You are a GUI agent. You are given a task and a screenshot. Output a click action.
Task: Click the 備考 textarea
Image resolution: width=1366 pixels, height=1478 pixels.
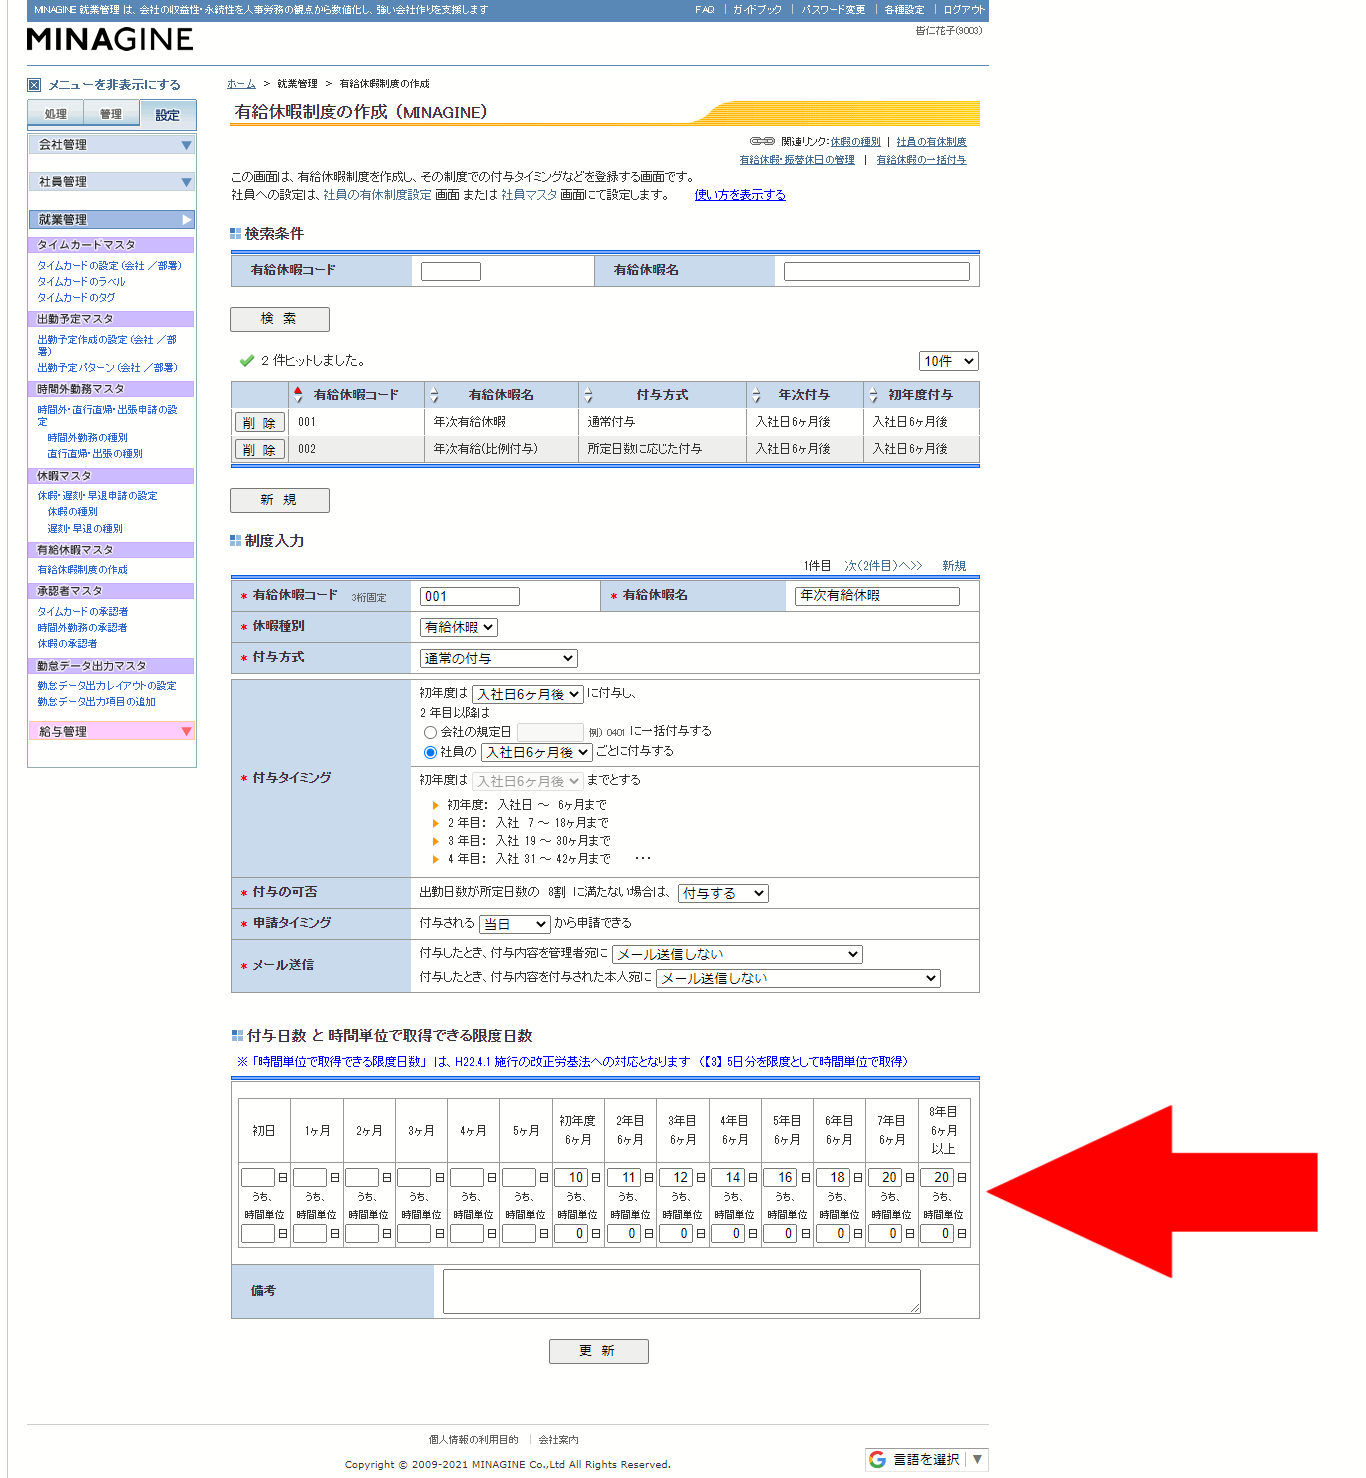681,1291
